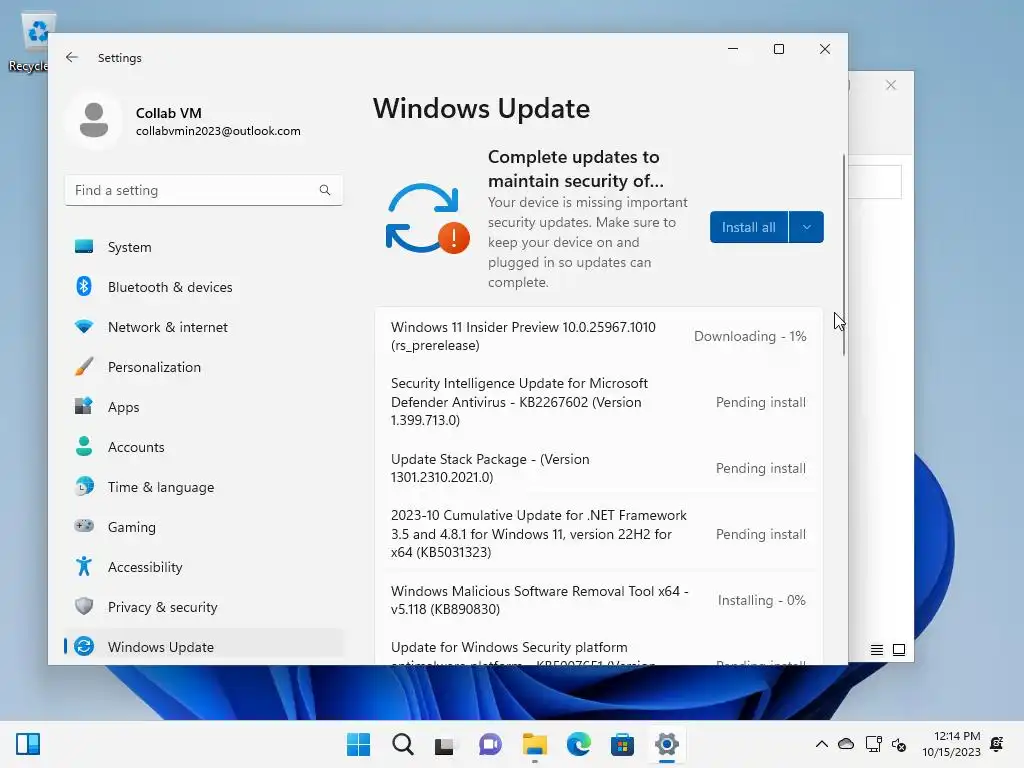Click the collabvmin2023@outlook.com email text
The image size is (1024, 768).
(x=218, y=131)
